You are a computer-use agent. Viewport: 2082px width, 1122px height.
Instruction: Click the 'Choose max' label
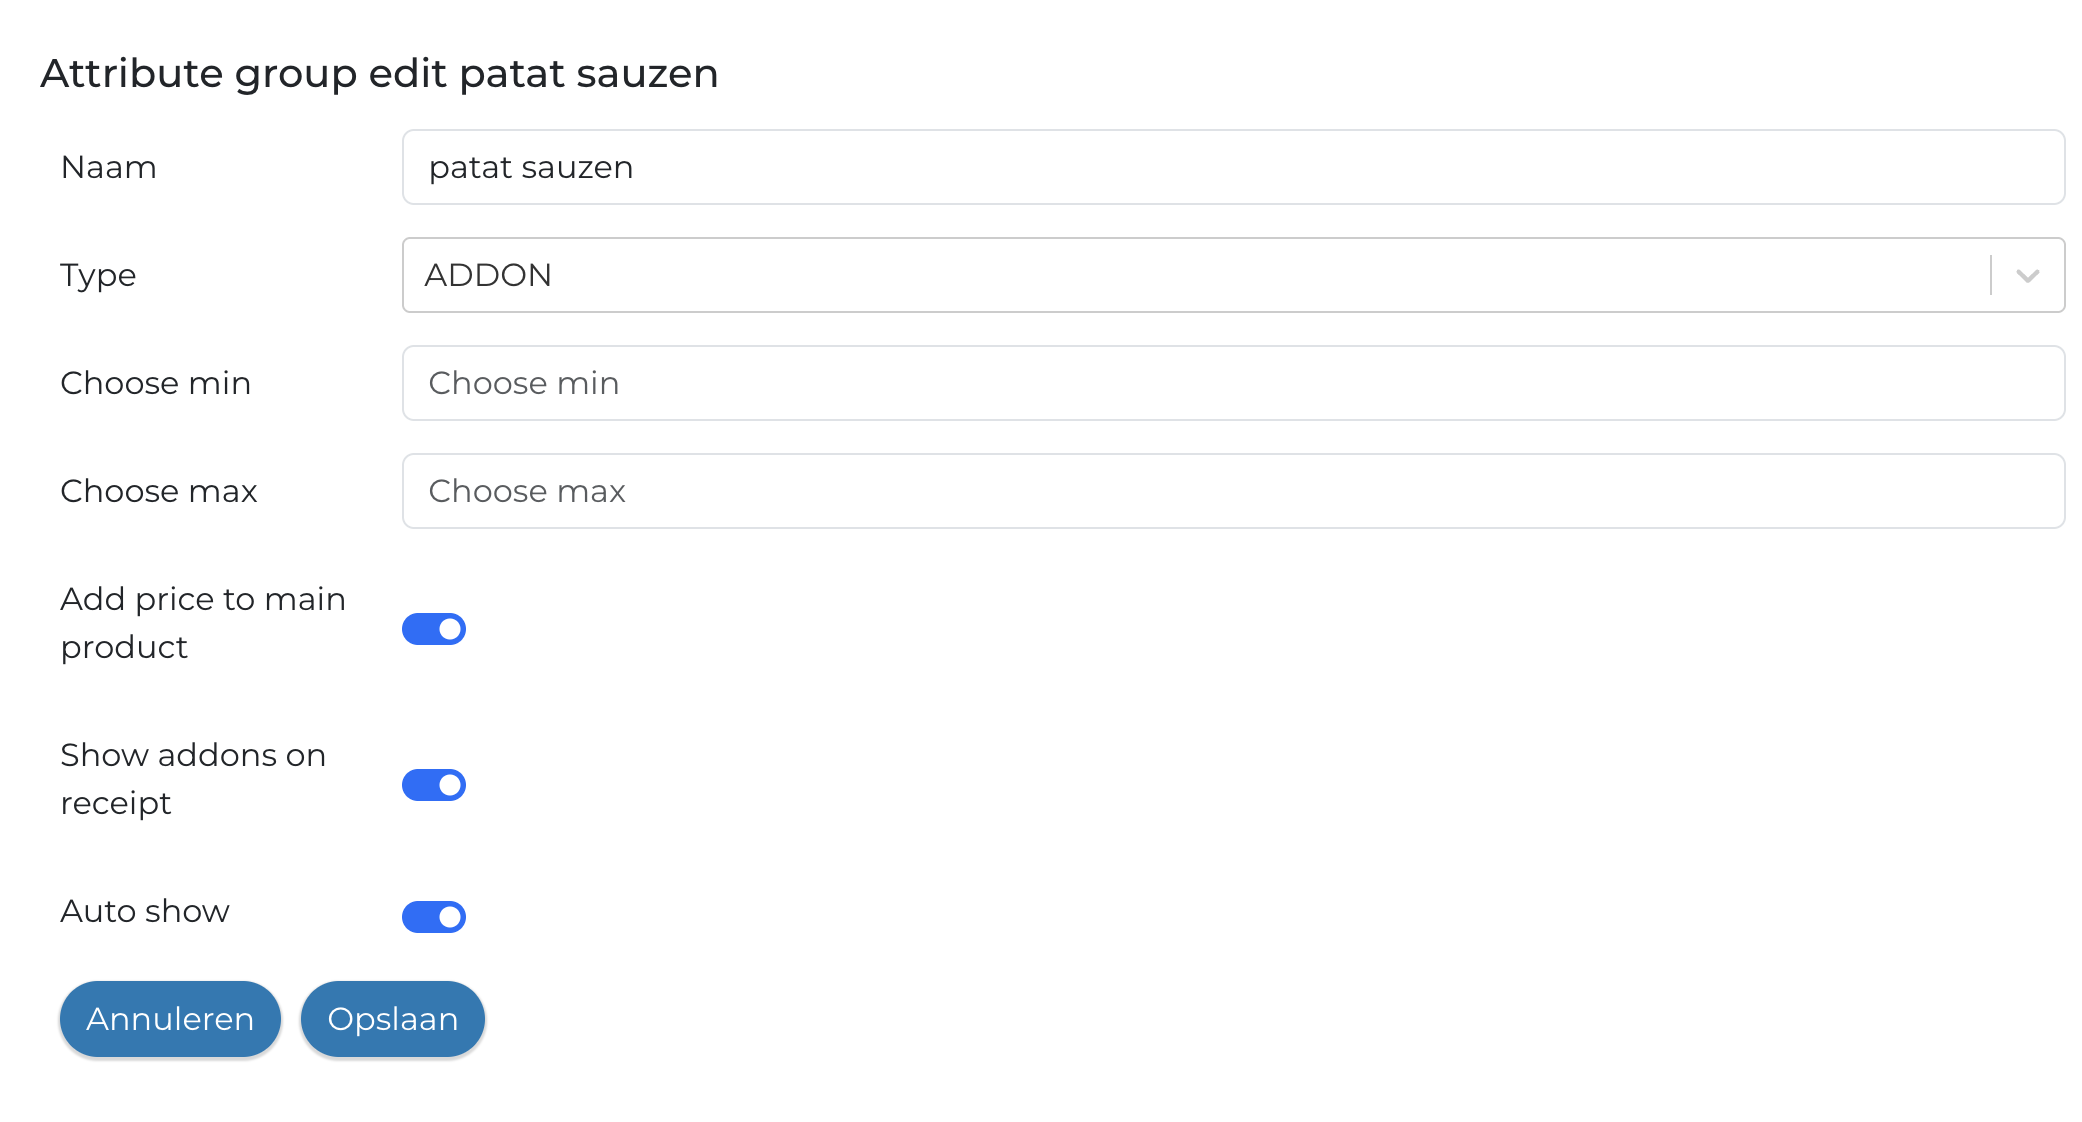(x=158, y=490)
